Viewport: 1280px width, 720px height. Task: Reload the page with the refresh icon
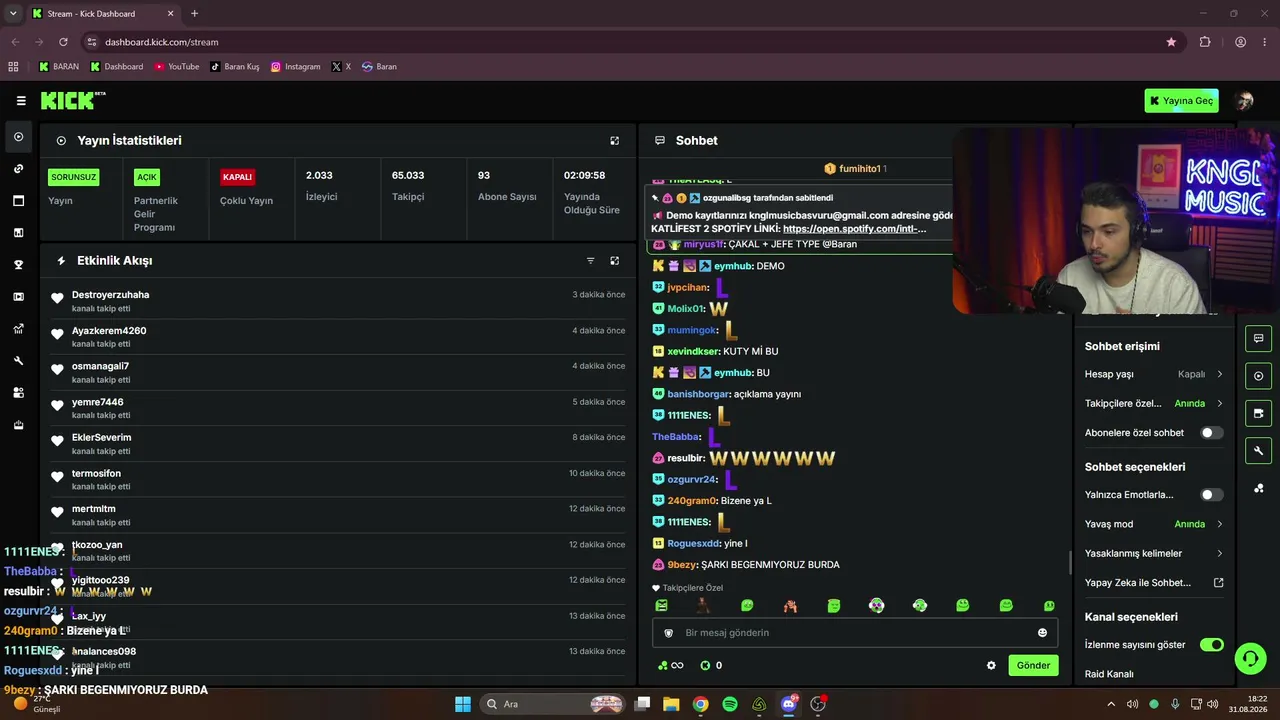coord(63,42)
